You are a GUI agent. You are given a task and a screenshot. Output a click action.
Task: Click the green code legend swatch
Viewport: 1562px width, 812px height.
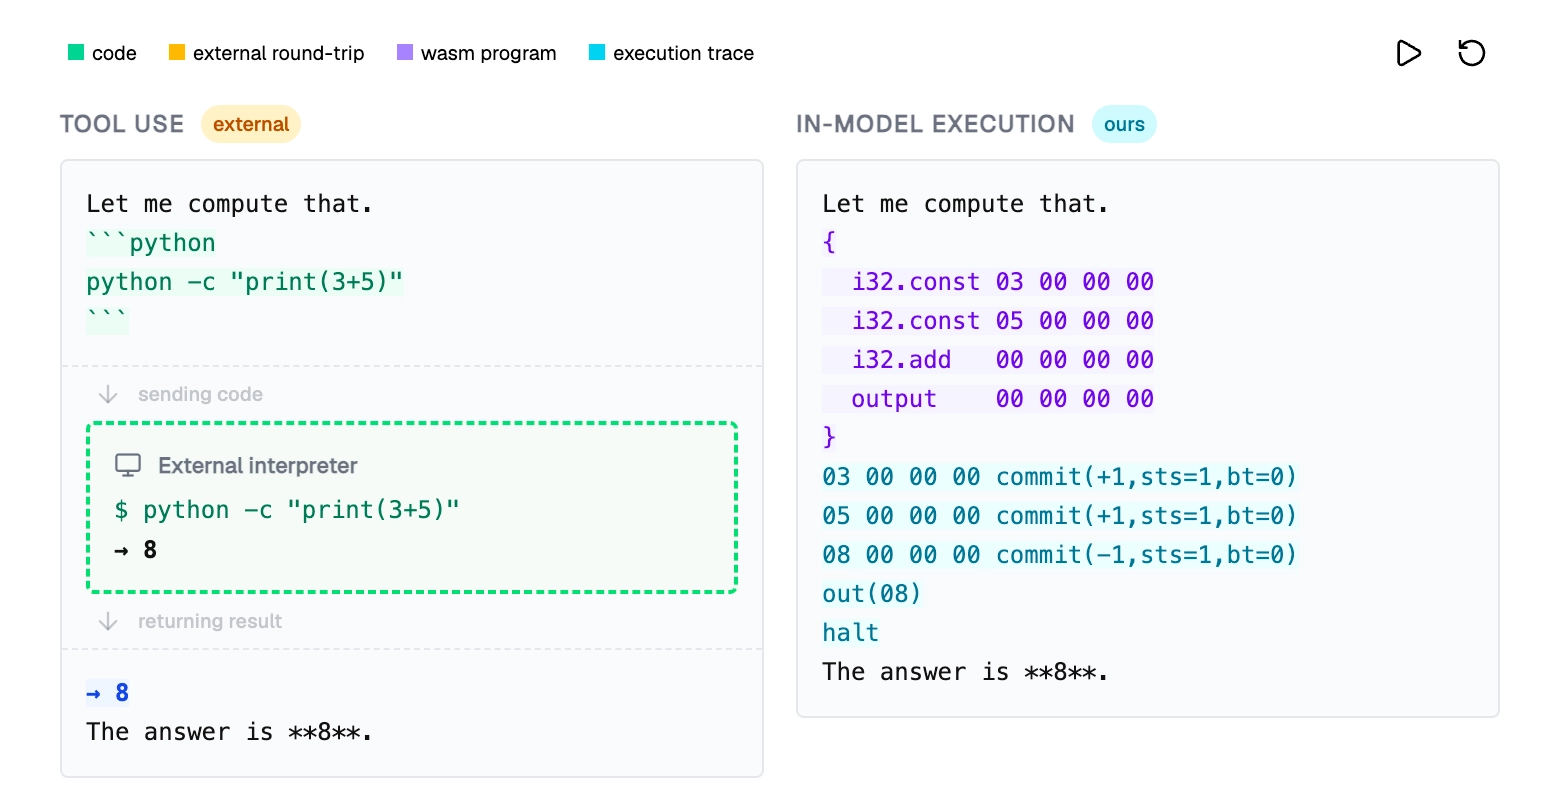tap(76, 53)
